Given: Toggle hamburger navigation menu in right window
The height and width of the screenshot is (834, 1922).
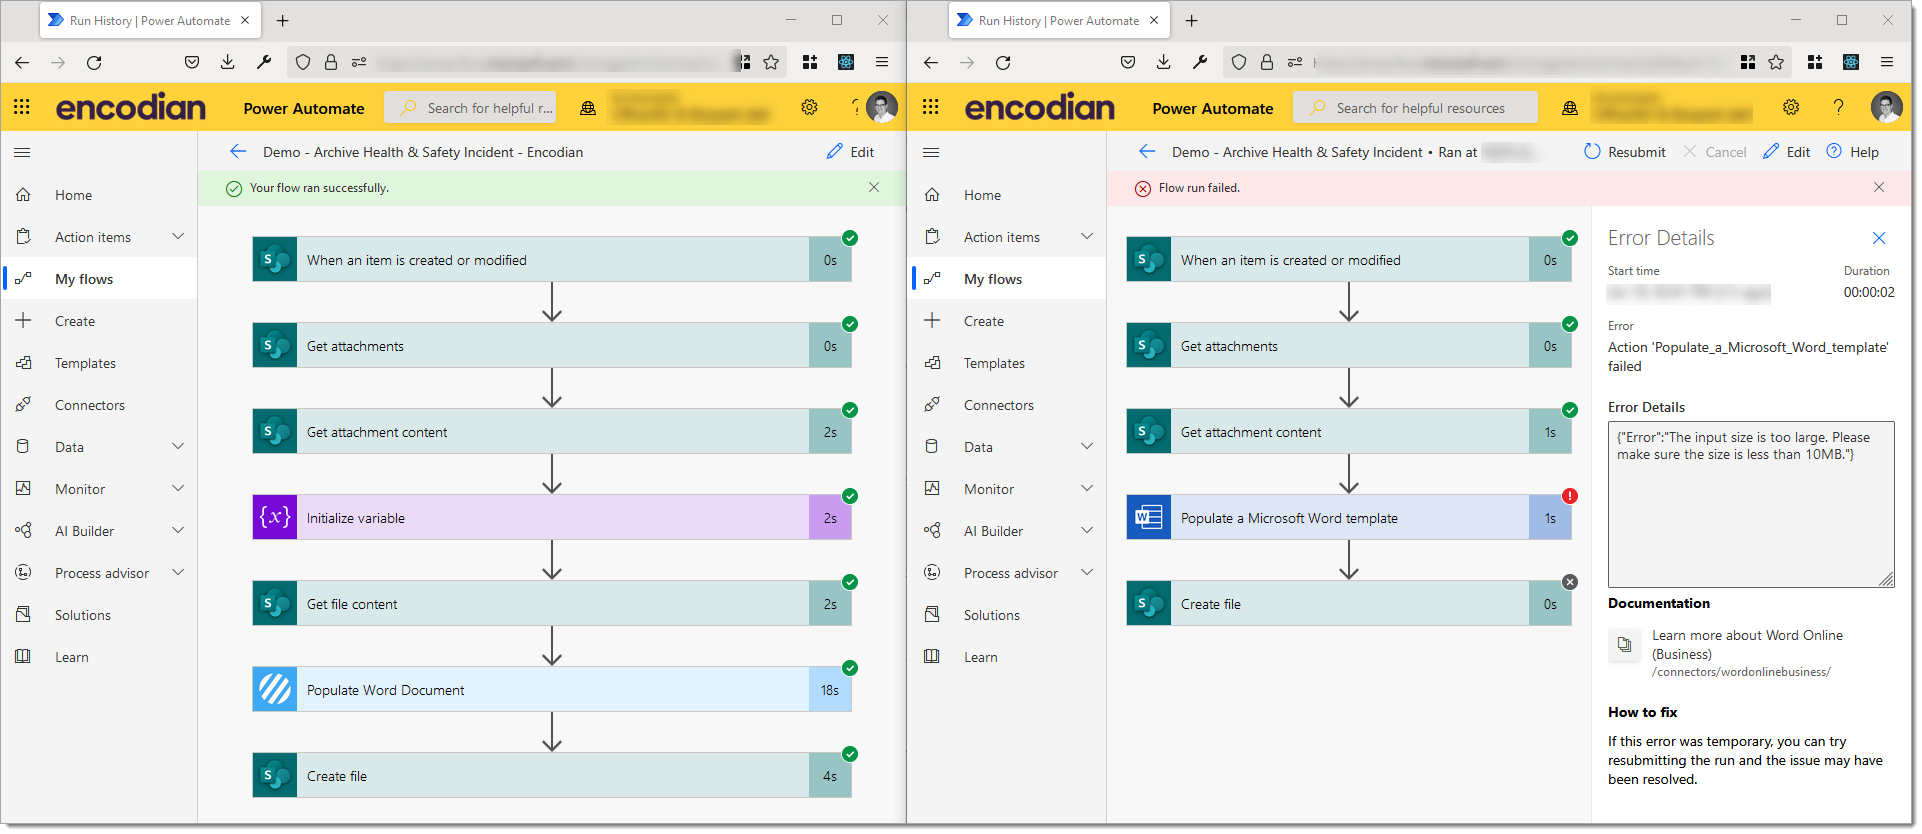Looking at the screenshot, I should [931, 152].
